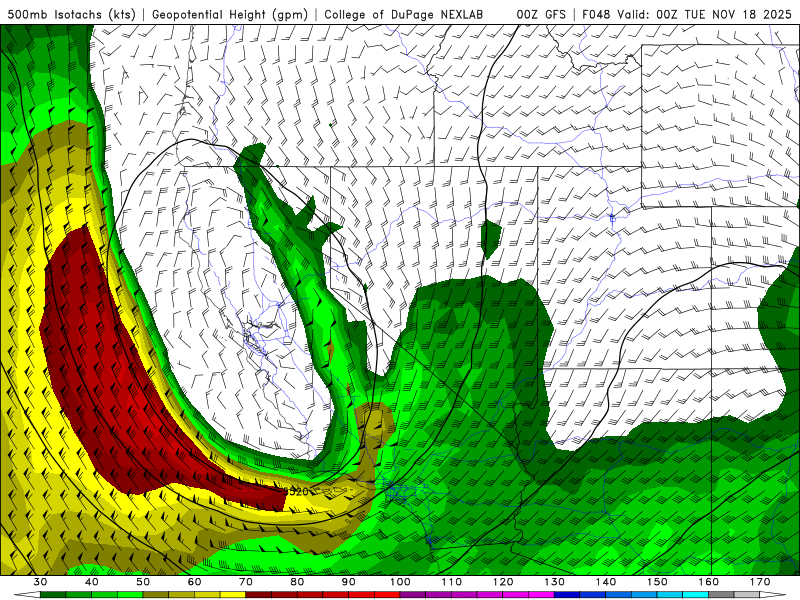Click the 80 value on the color scale
Viewport: 800px width, 600px height.
click(297, 582)
